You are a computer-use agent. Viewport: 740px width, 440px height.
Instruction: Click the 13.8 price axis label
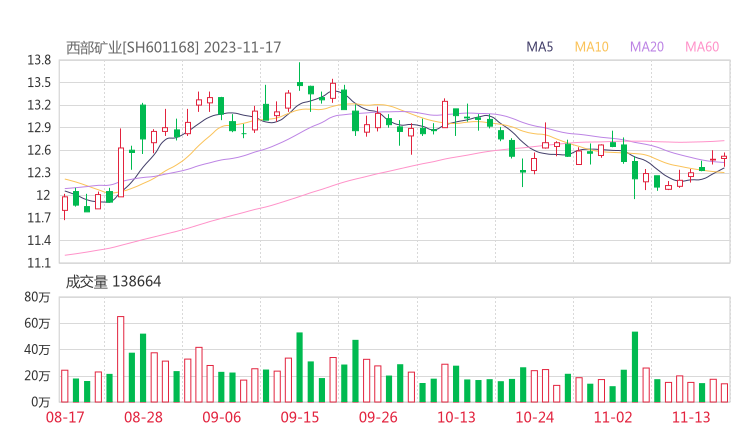point(40,60)
